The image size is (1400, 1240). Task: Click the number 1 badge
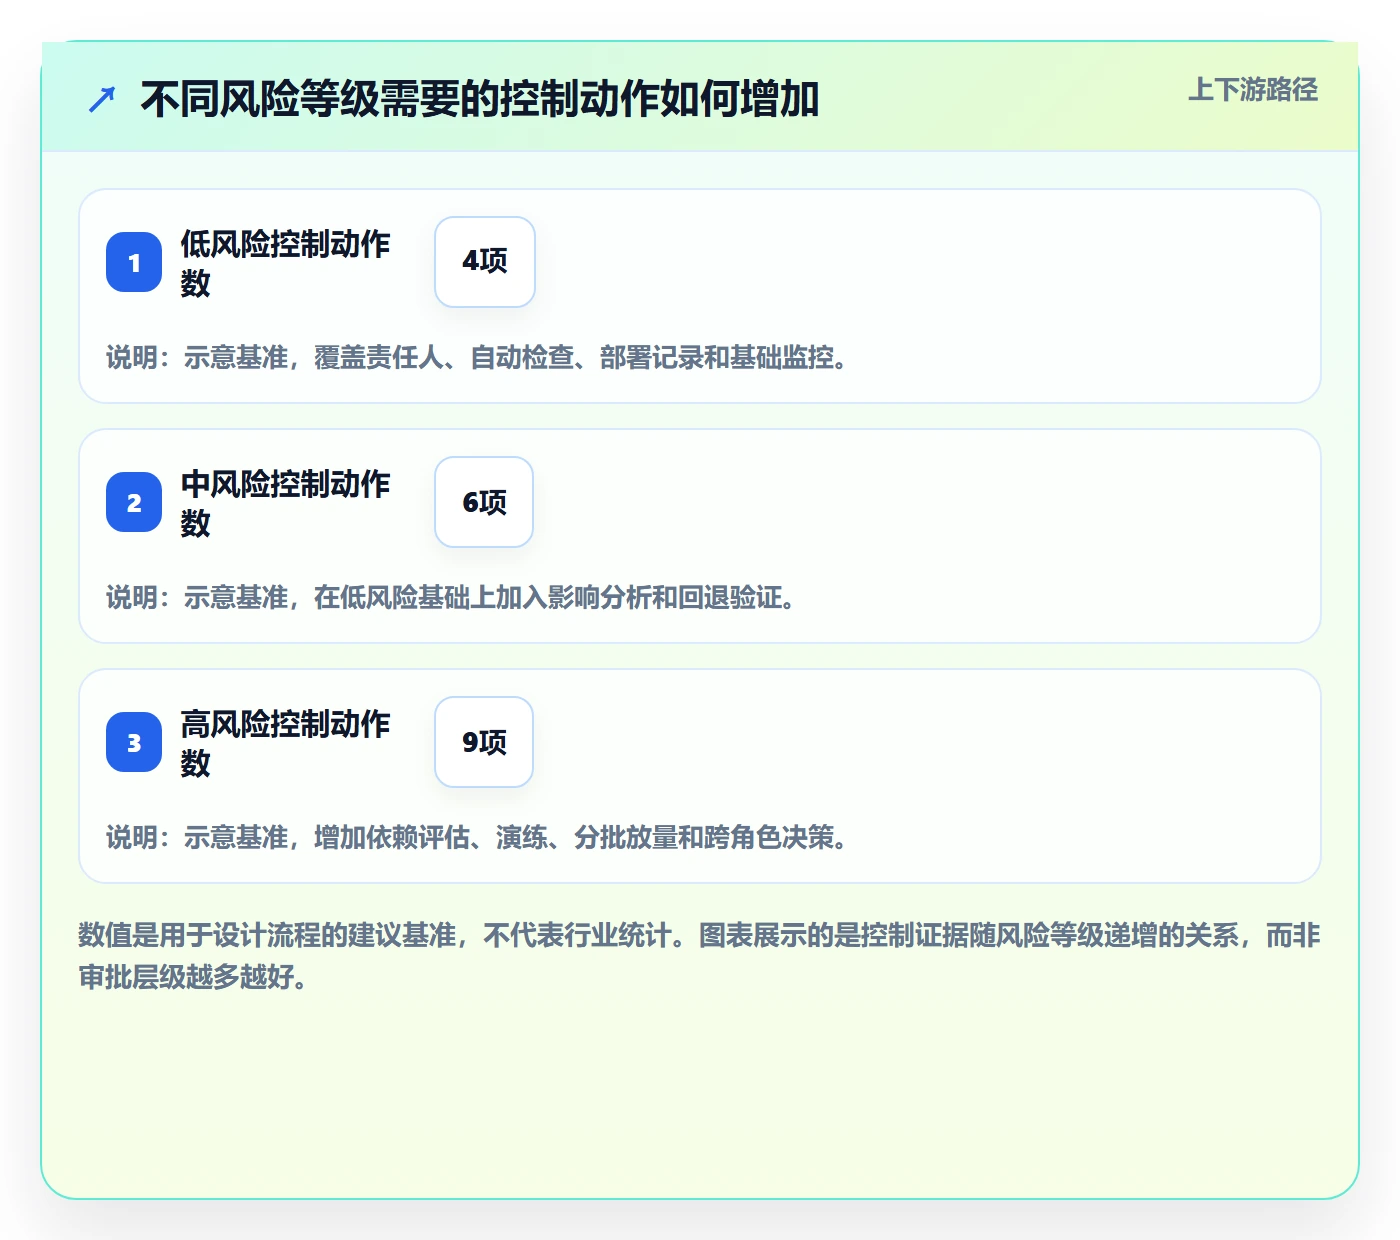point(134,262)
